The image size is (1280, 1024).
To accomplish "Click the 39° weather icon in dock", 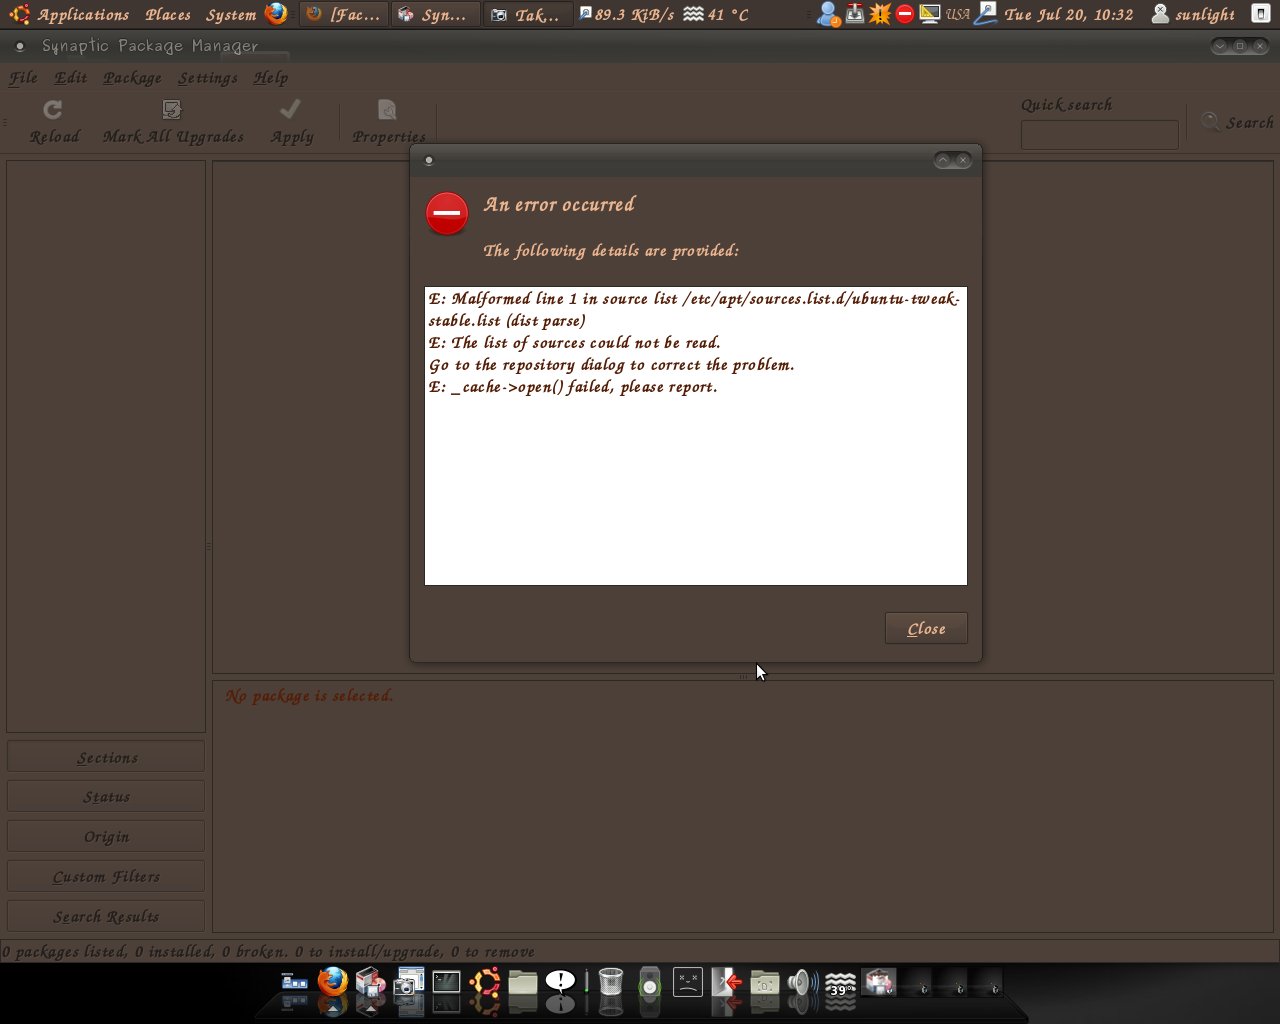I will [841, 985].
